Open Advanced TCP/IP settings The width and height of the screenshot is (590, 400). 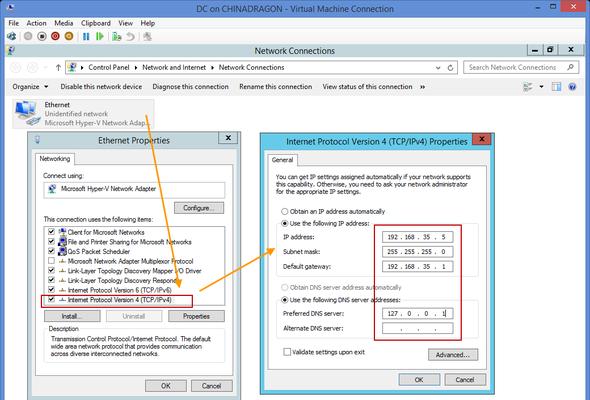(453, 355)
